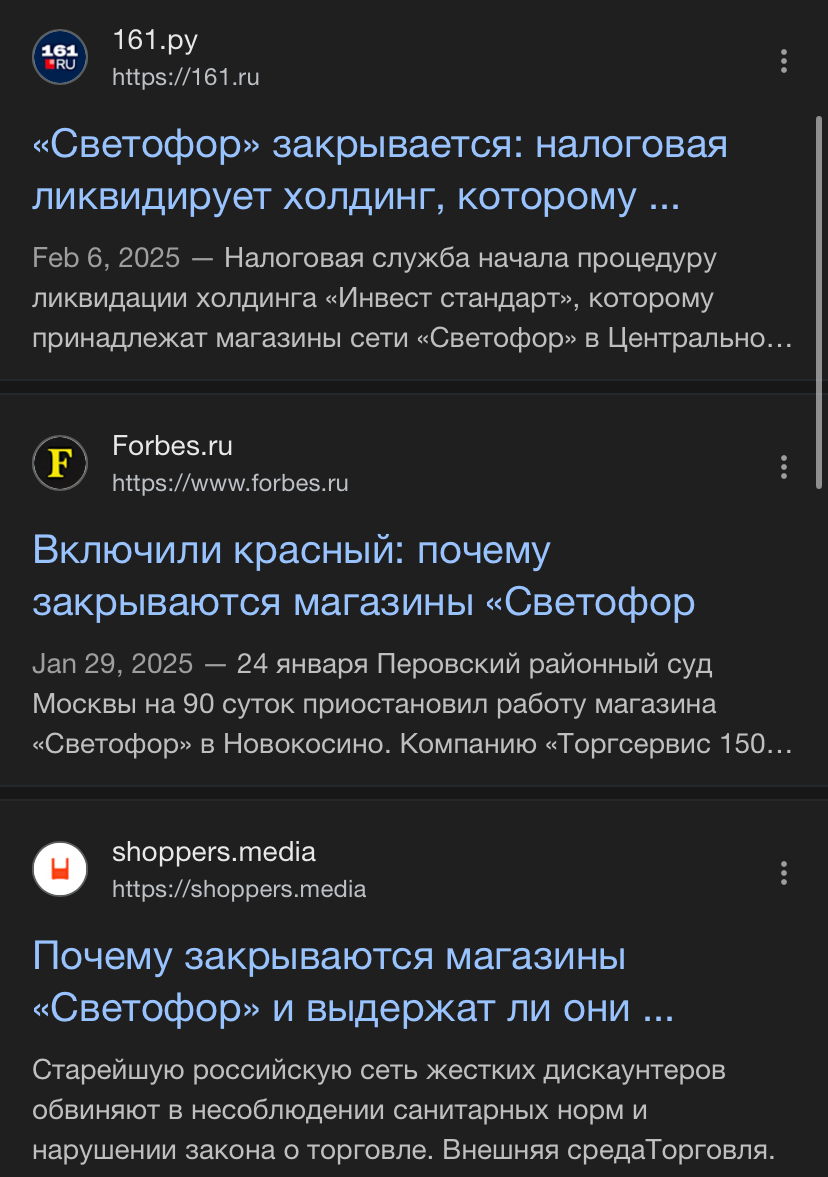The image size is (828, 1177).
Task: Click the shoppers.media red bag favicon
Action: (60, 869)
